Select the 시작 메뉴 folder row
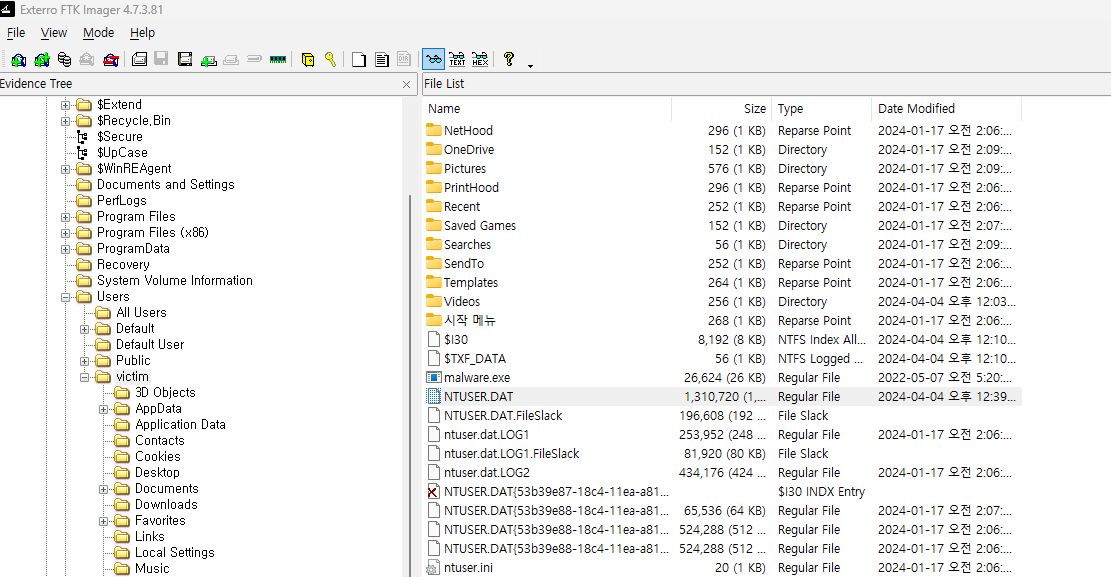The image size is (1111, 577). [x=722, y=320]
